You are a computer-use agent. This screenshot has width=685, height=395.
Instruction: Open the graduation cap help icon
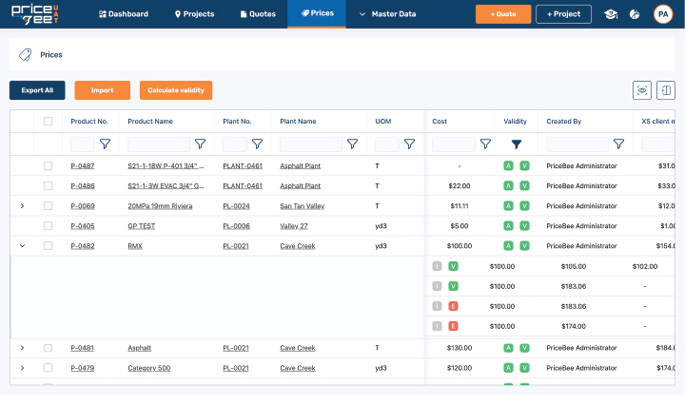click(610, 14)
